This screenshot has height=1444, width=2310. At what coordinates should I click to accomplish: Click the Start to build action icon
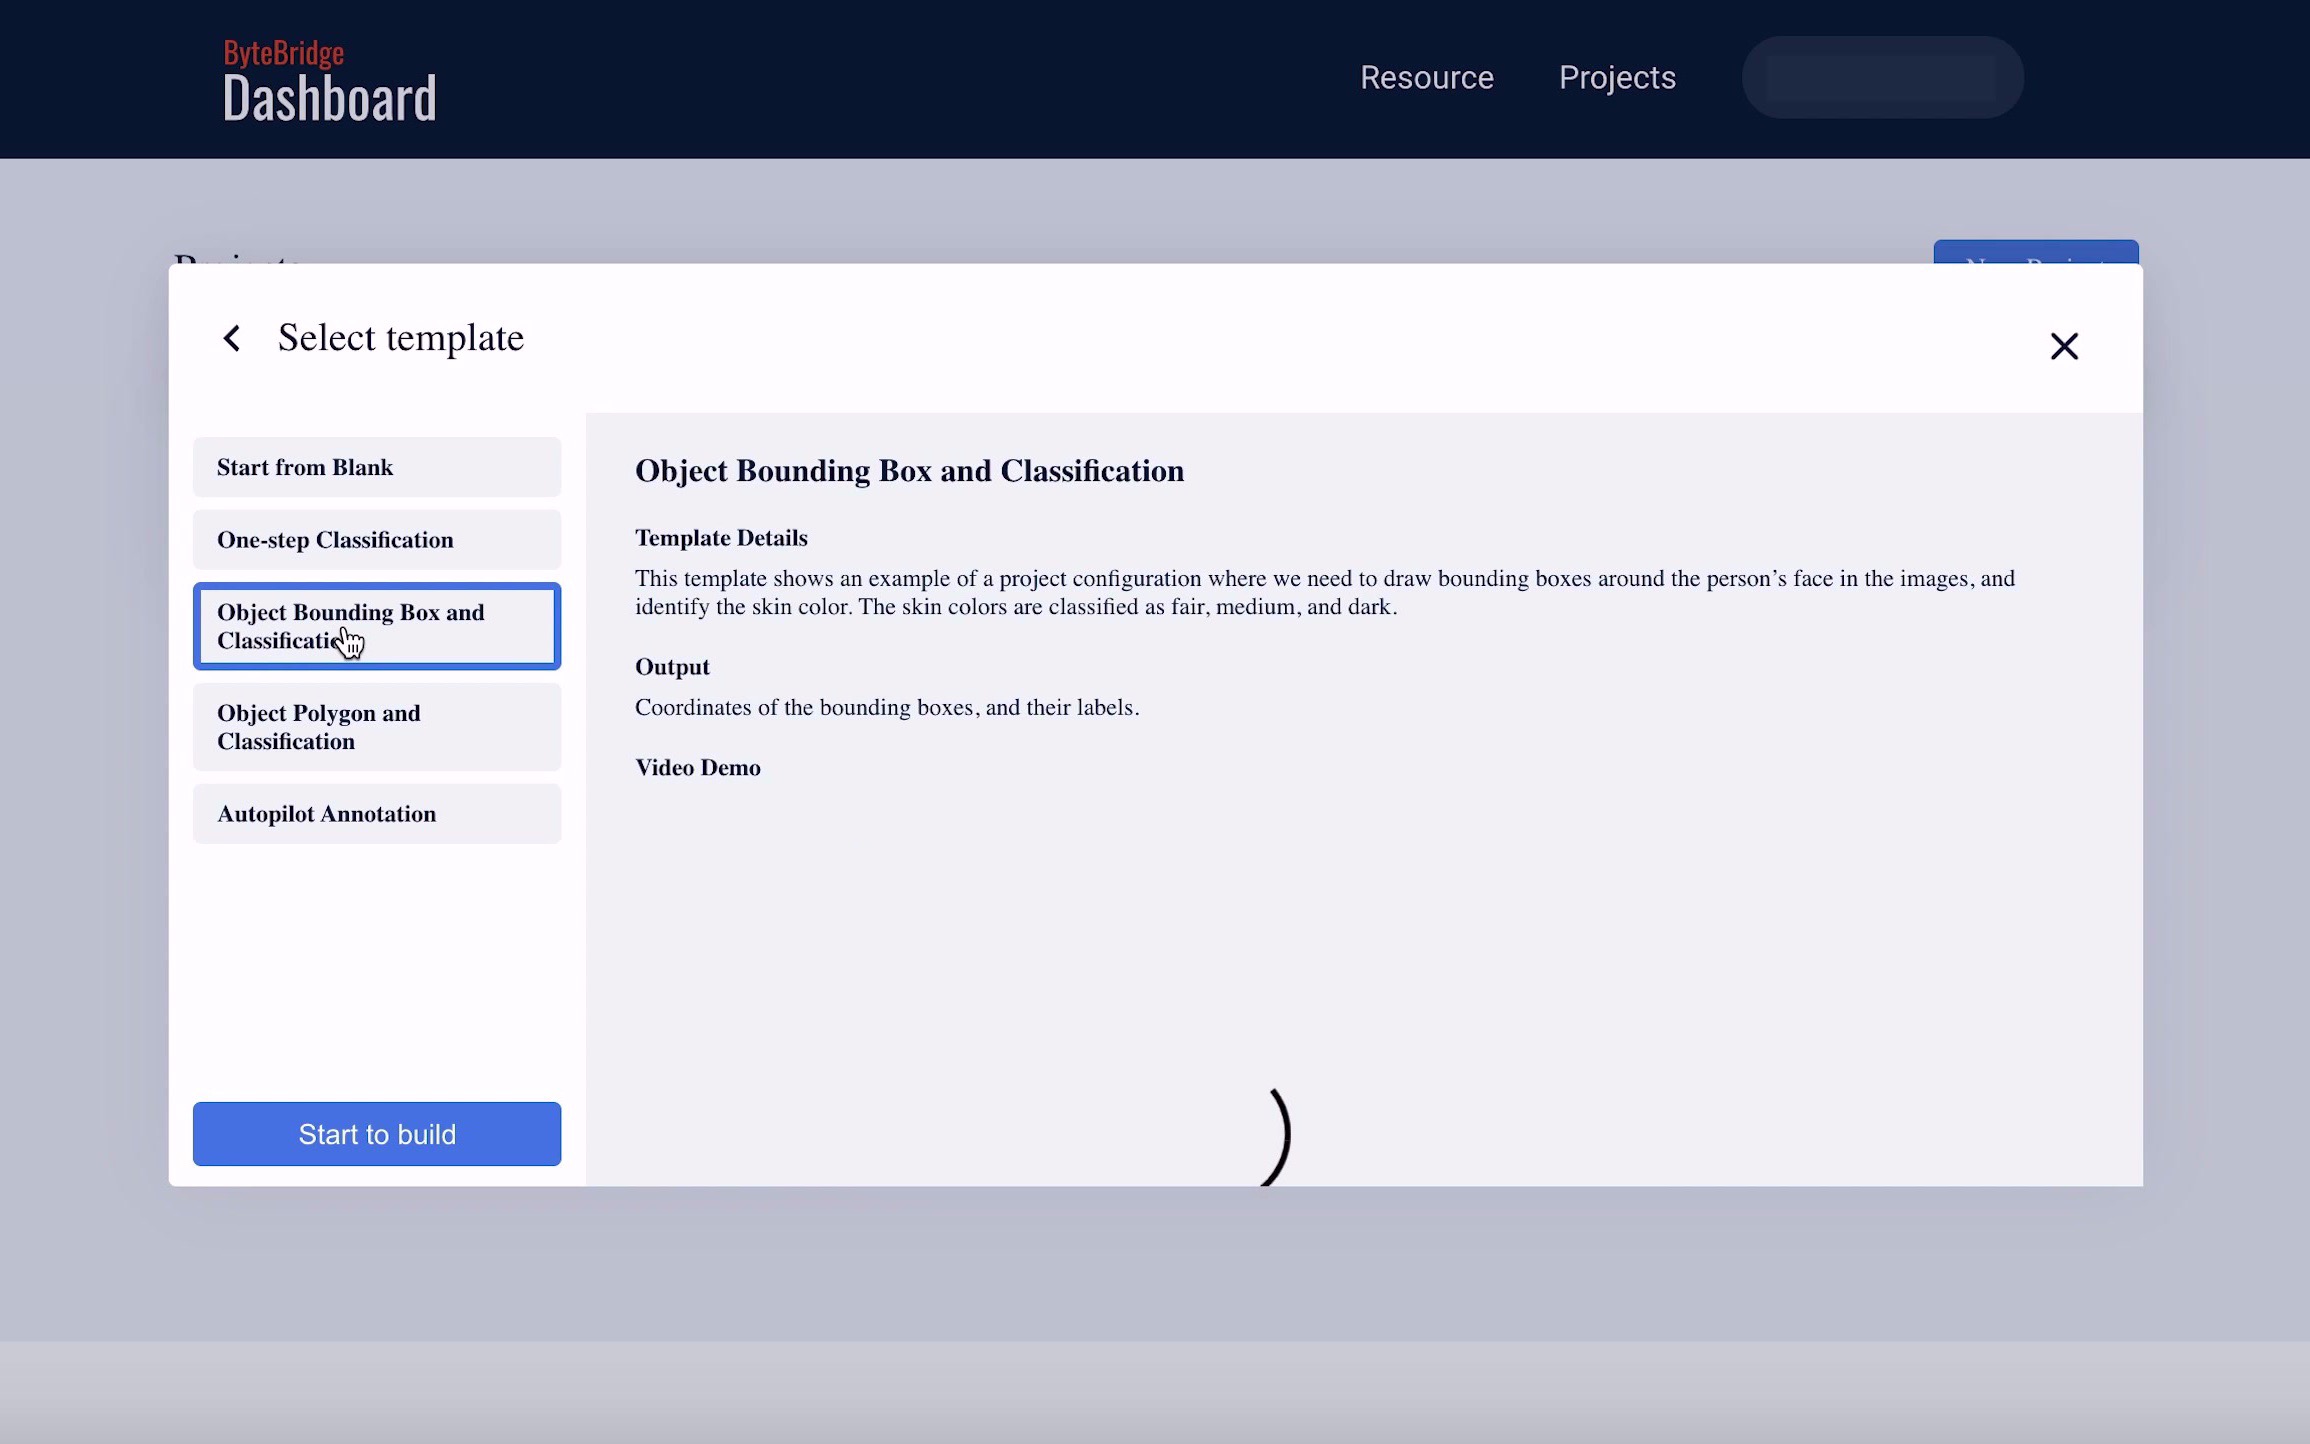pyautogui.click(x=376, y=1133)
